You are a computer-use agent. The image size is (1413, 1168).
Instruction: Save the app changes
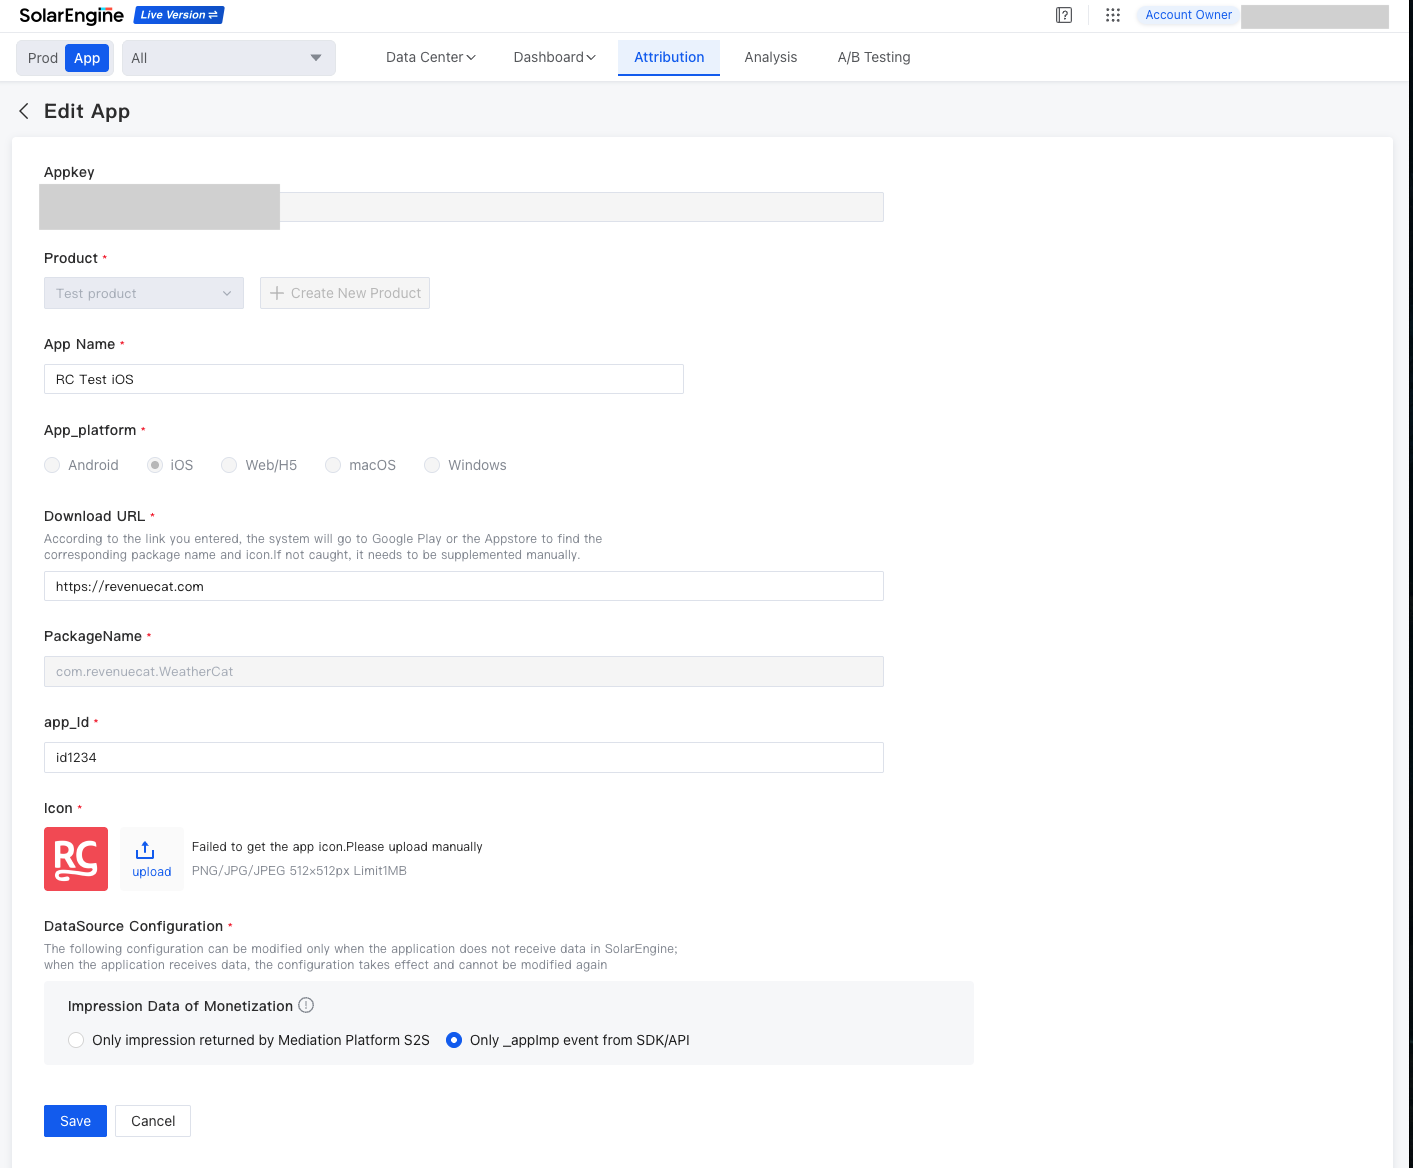coord(75,1121)
